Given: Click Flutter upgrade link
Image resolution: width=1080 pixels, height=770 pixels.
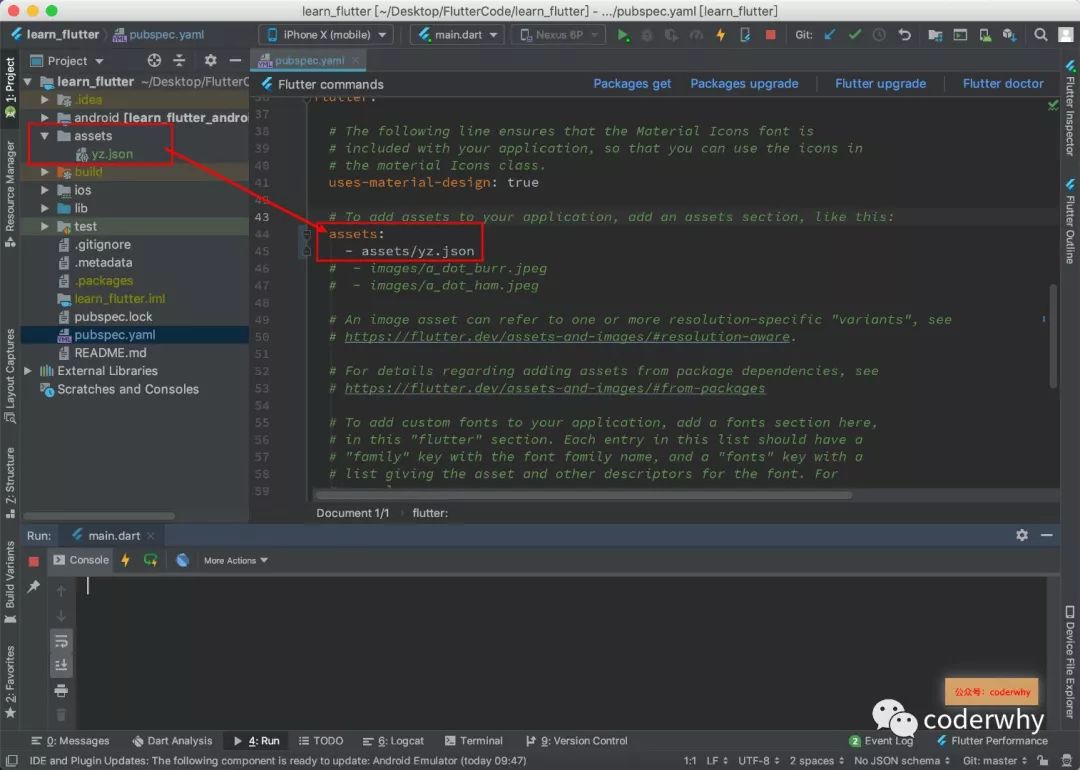Looking at the screenshot, I should coord(880,83).
